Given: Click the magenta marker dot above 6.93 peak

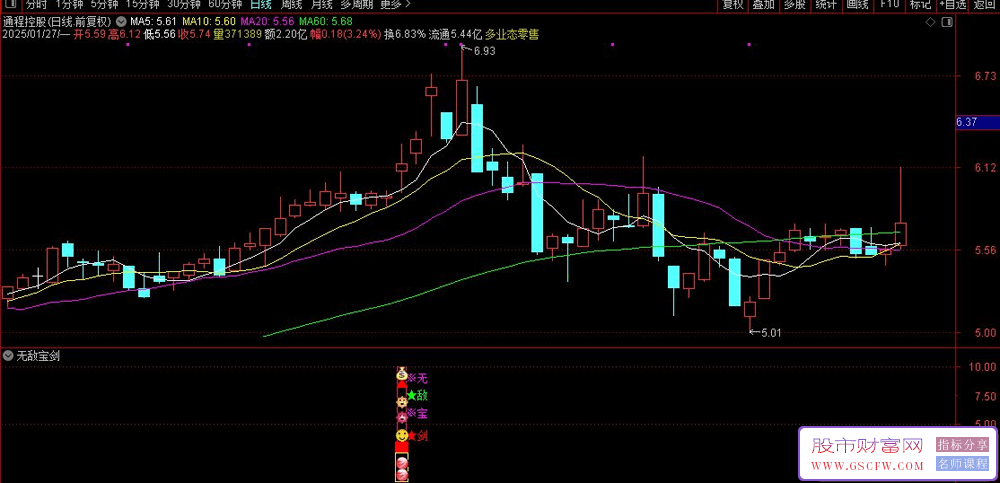Looking at the screenshot, I should coord(462,45).
